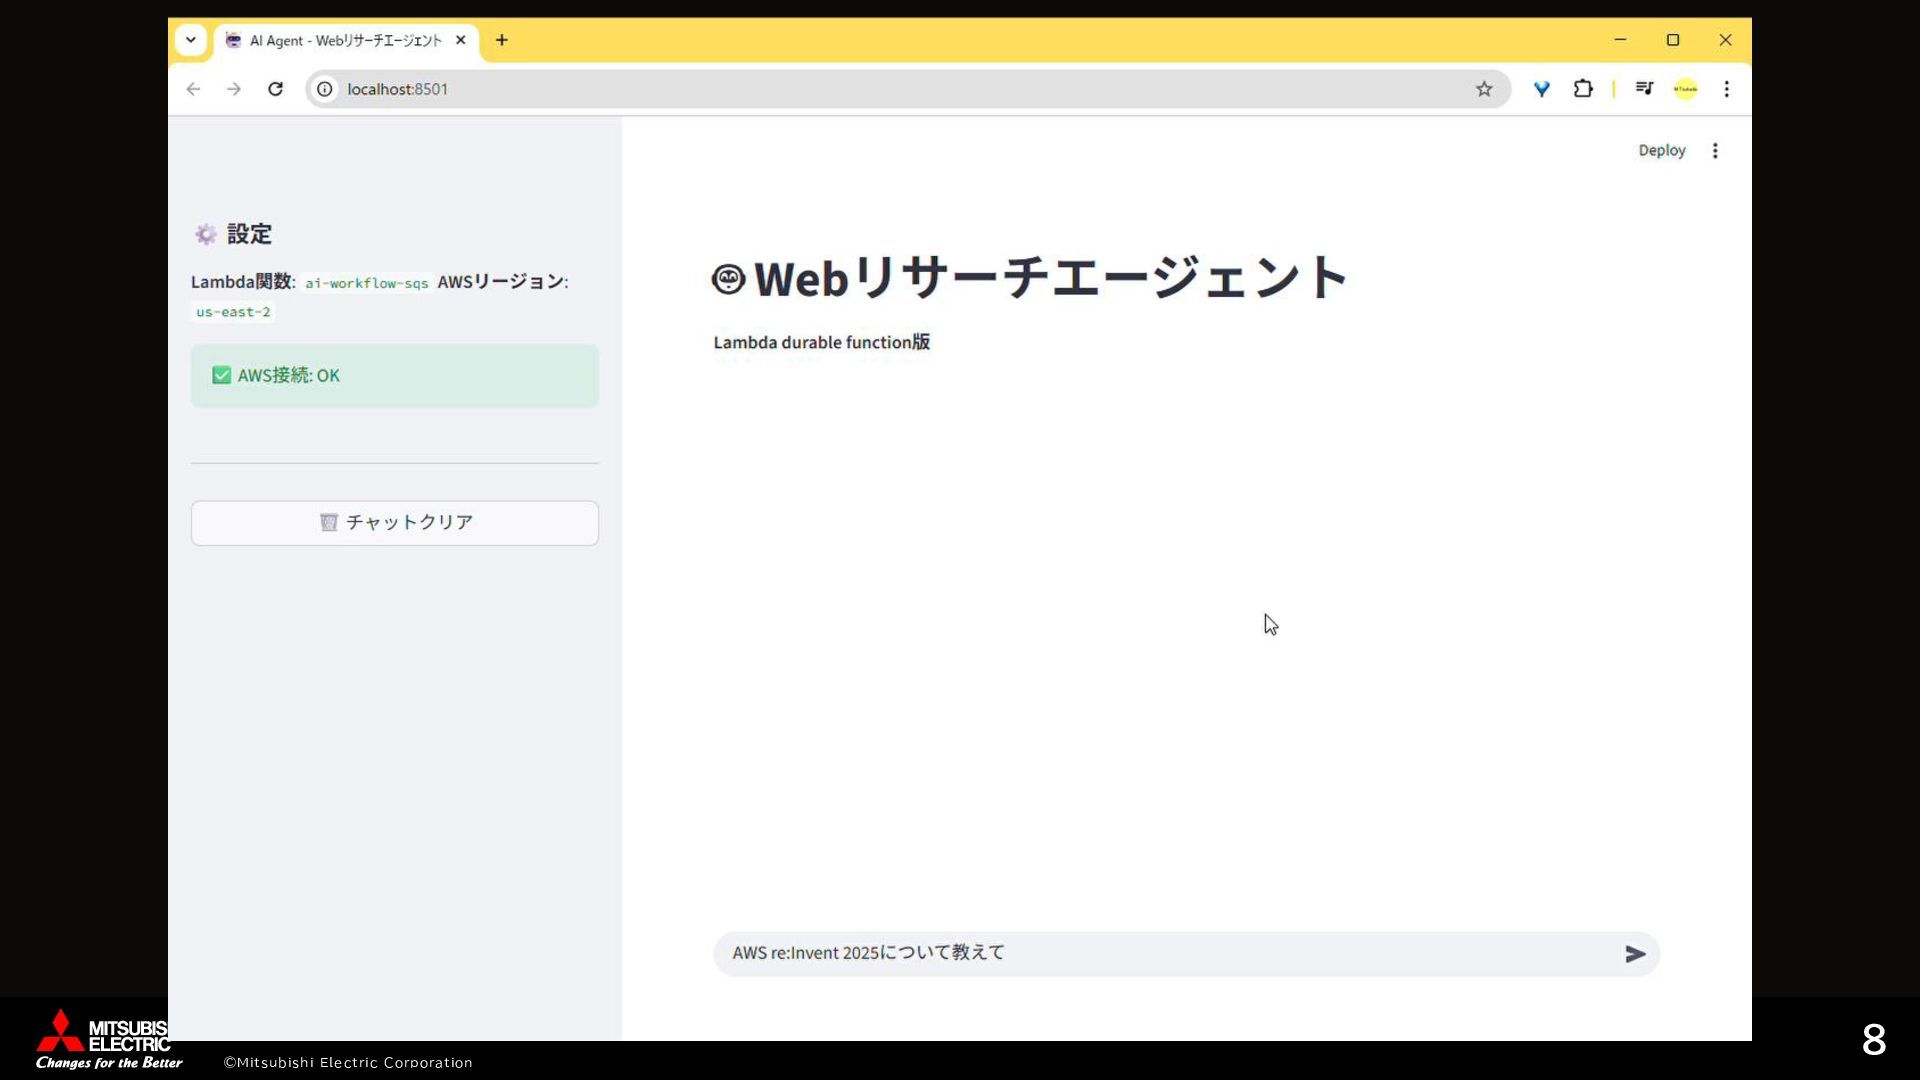Bookmark this page with the star icon

tap(1484, 89)
